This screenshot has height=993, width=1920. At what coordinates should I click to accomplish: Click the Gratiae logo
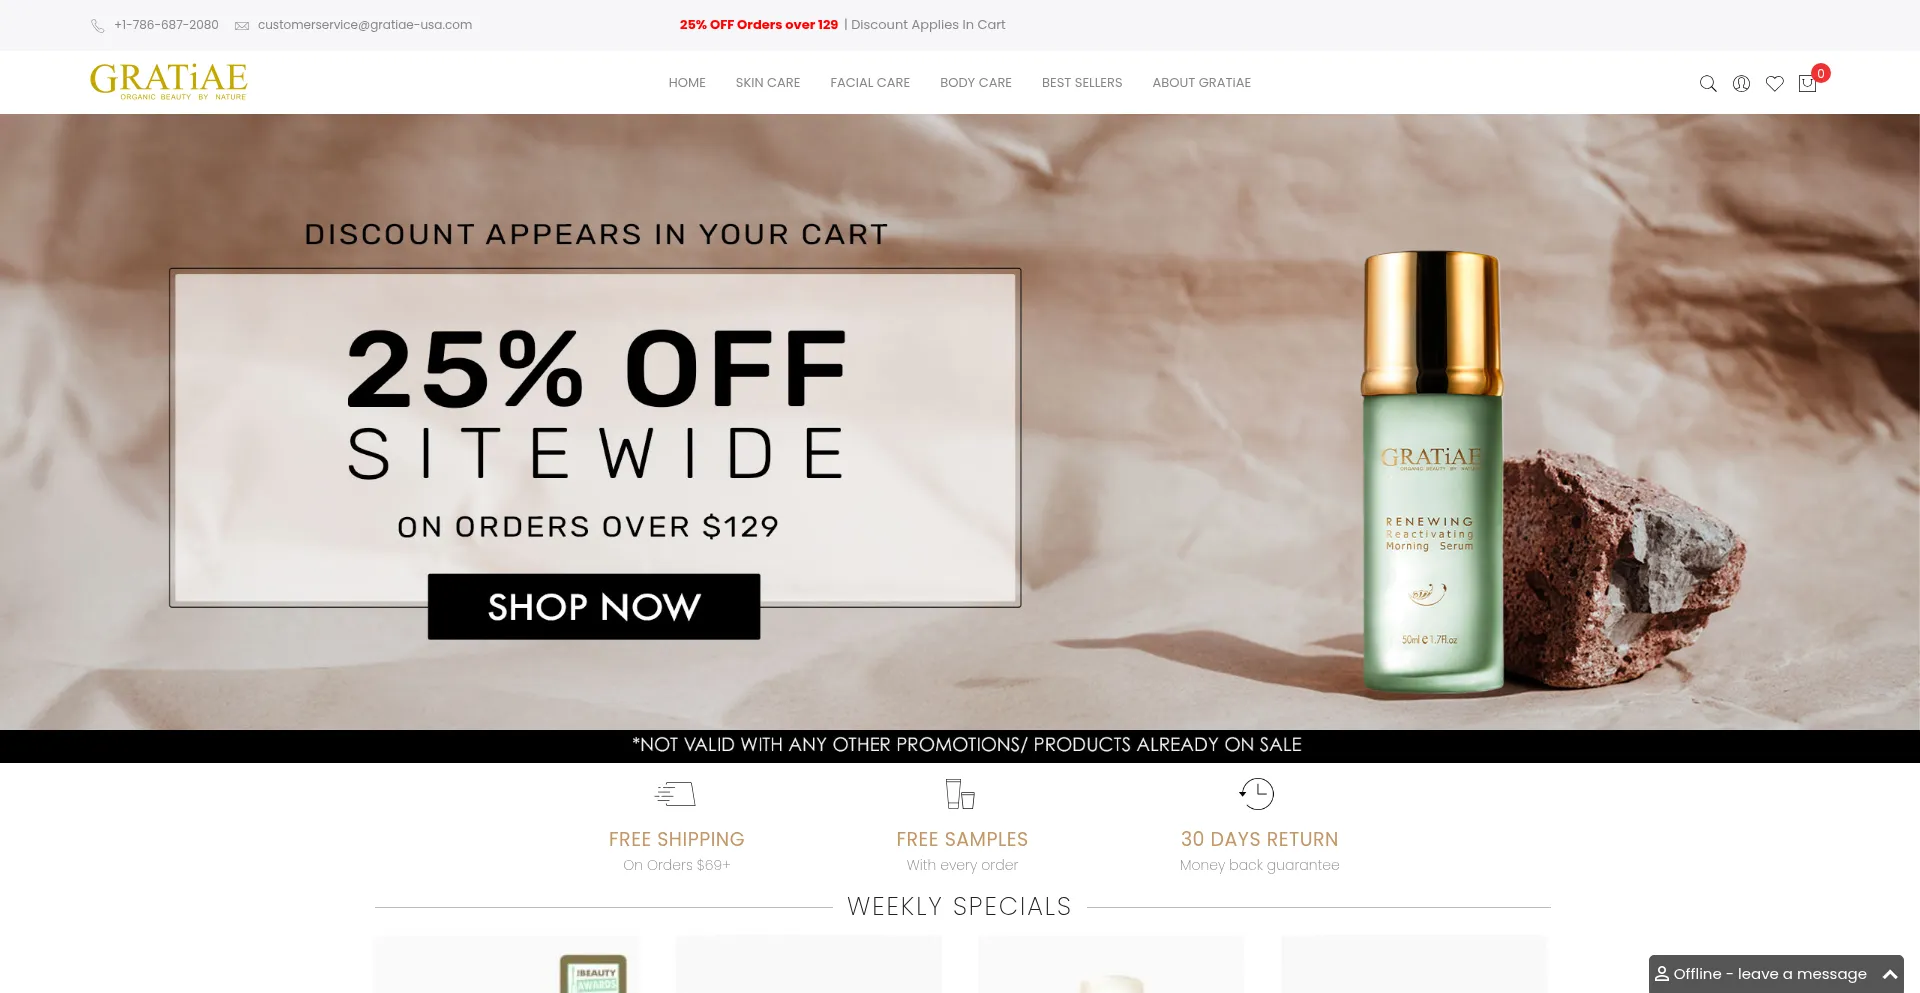168,82
